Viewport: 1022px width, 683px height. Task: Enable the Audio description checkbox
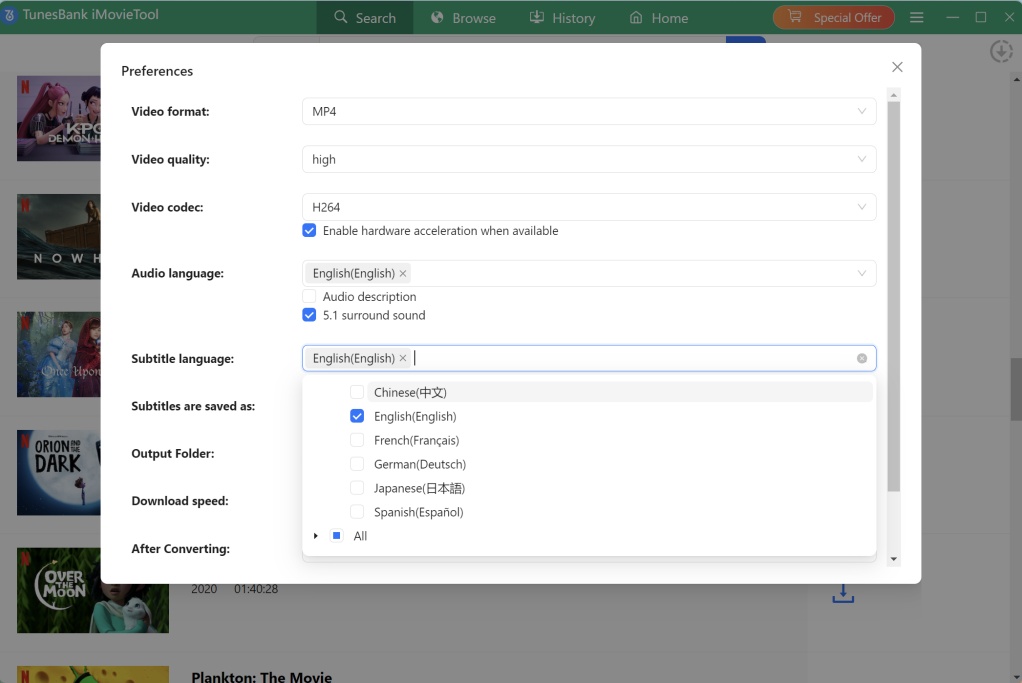tap(309, 297)
